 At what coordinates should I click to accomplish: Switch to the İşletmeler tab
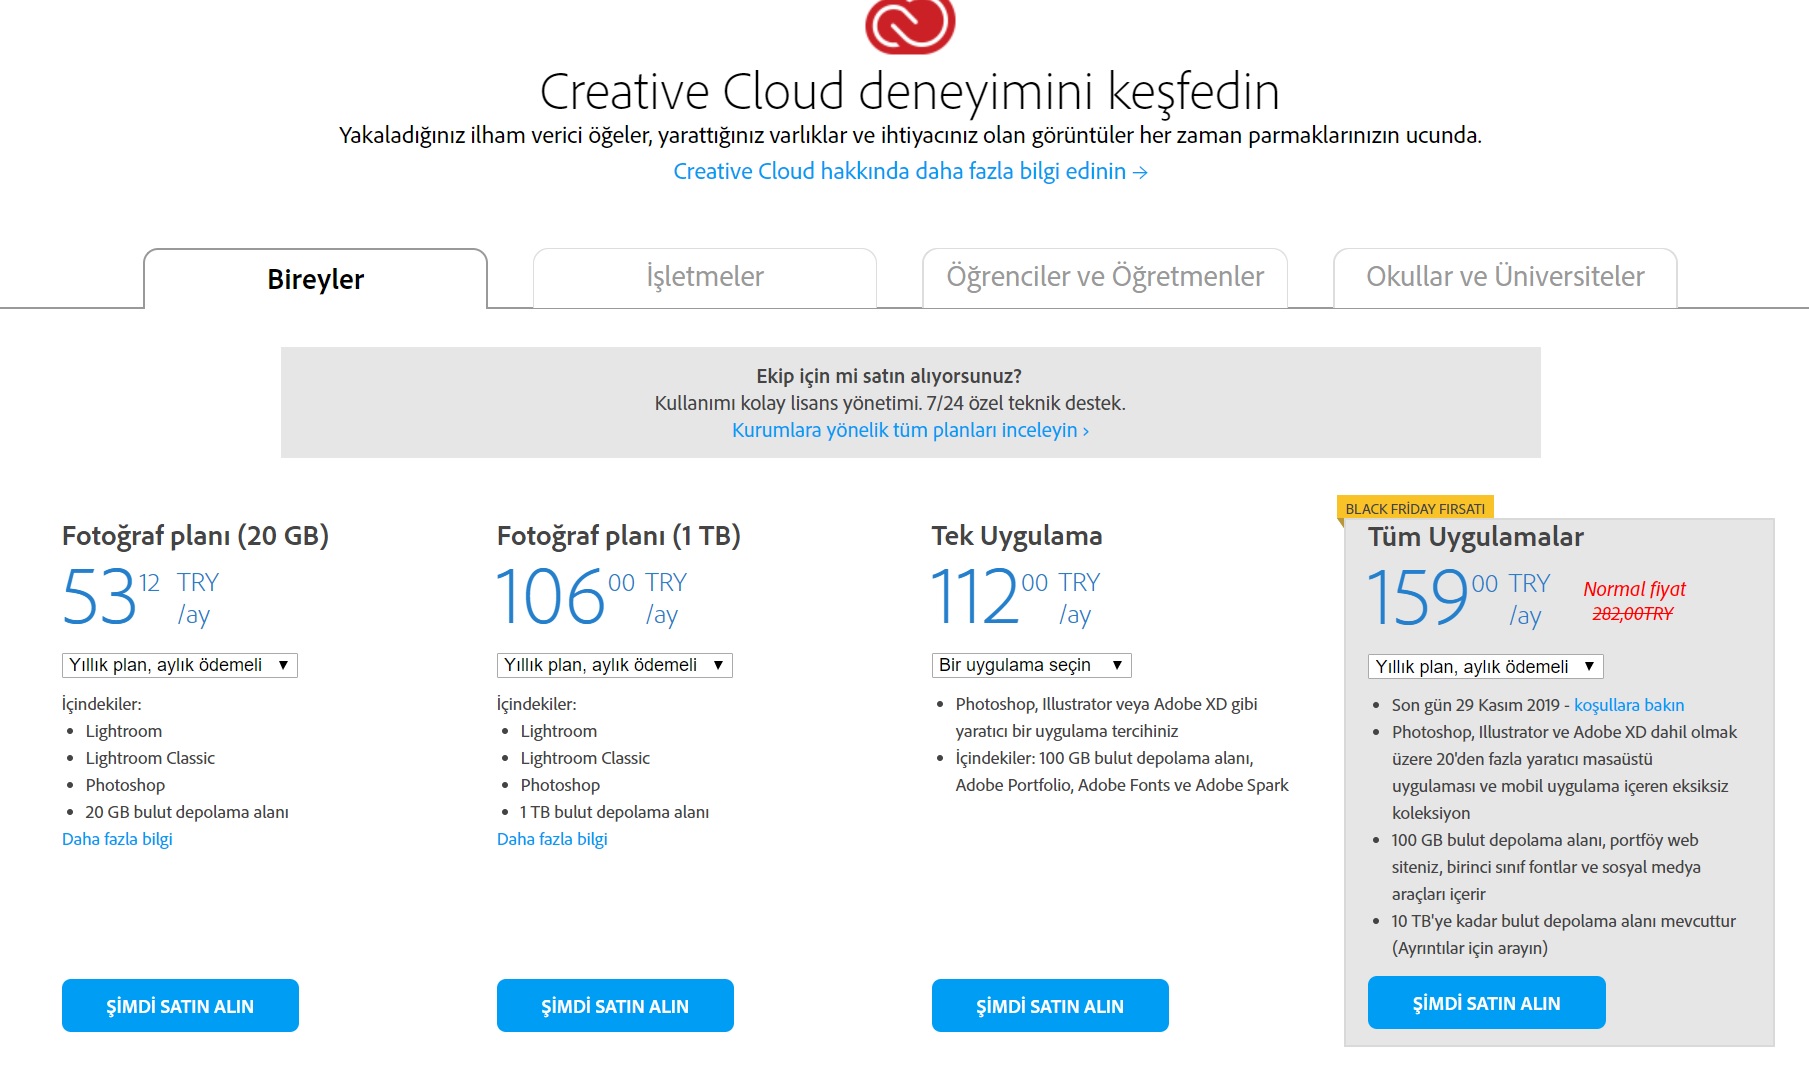pyautogui.click(x=705, y=277)
